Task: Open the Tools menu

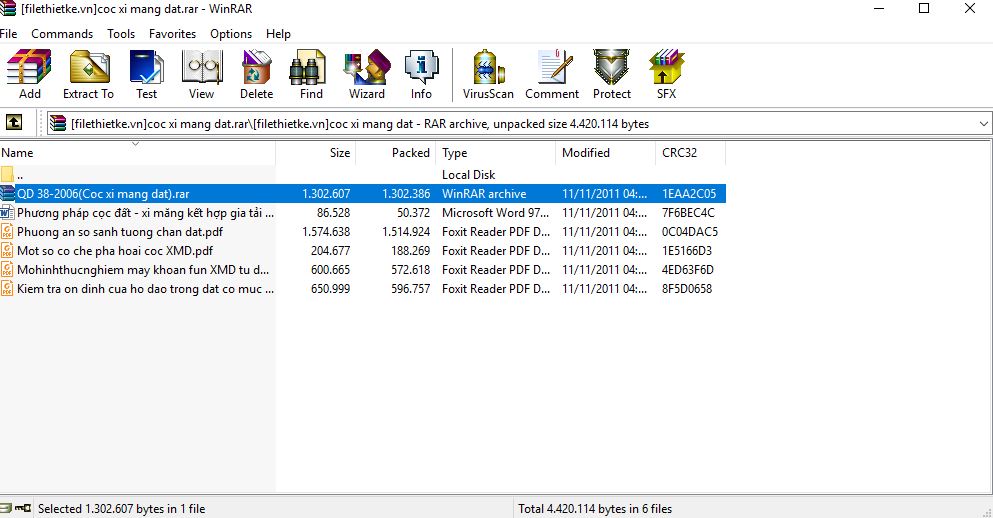Action: 121,34
